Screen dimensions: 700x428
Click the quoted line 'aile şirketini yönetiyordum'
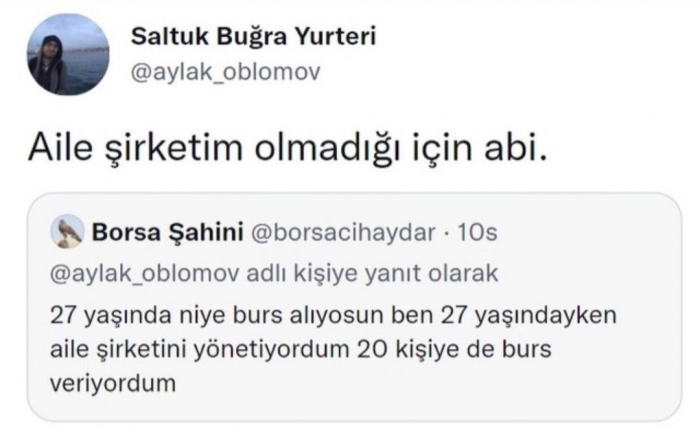coord(199,349)
